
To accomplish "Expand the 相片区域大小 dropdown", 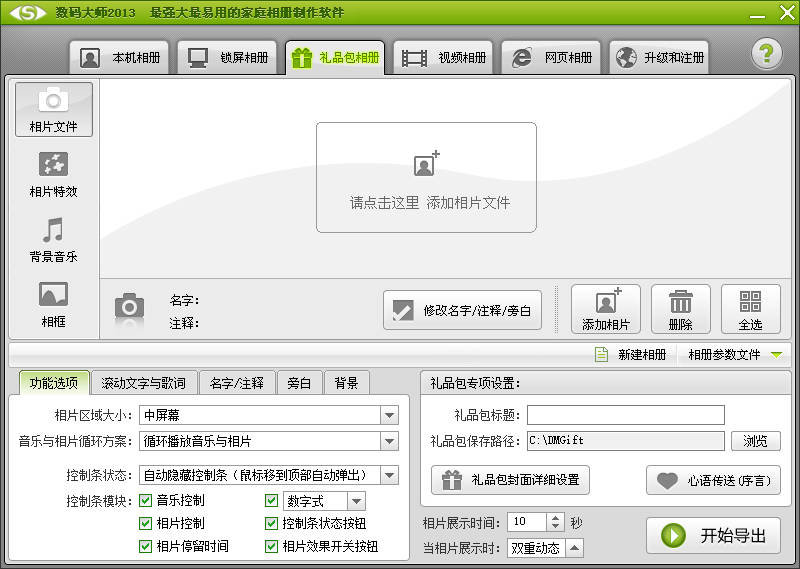I will coord(389,415).
